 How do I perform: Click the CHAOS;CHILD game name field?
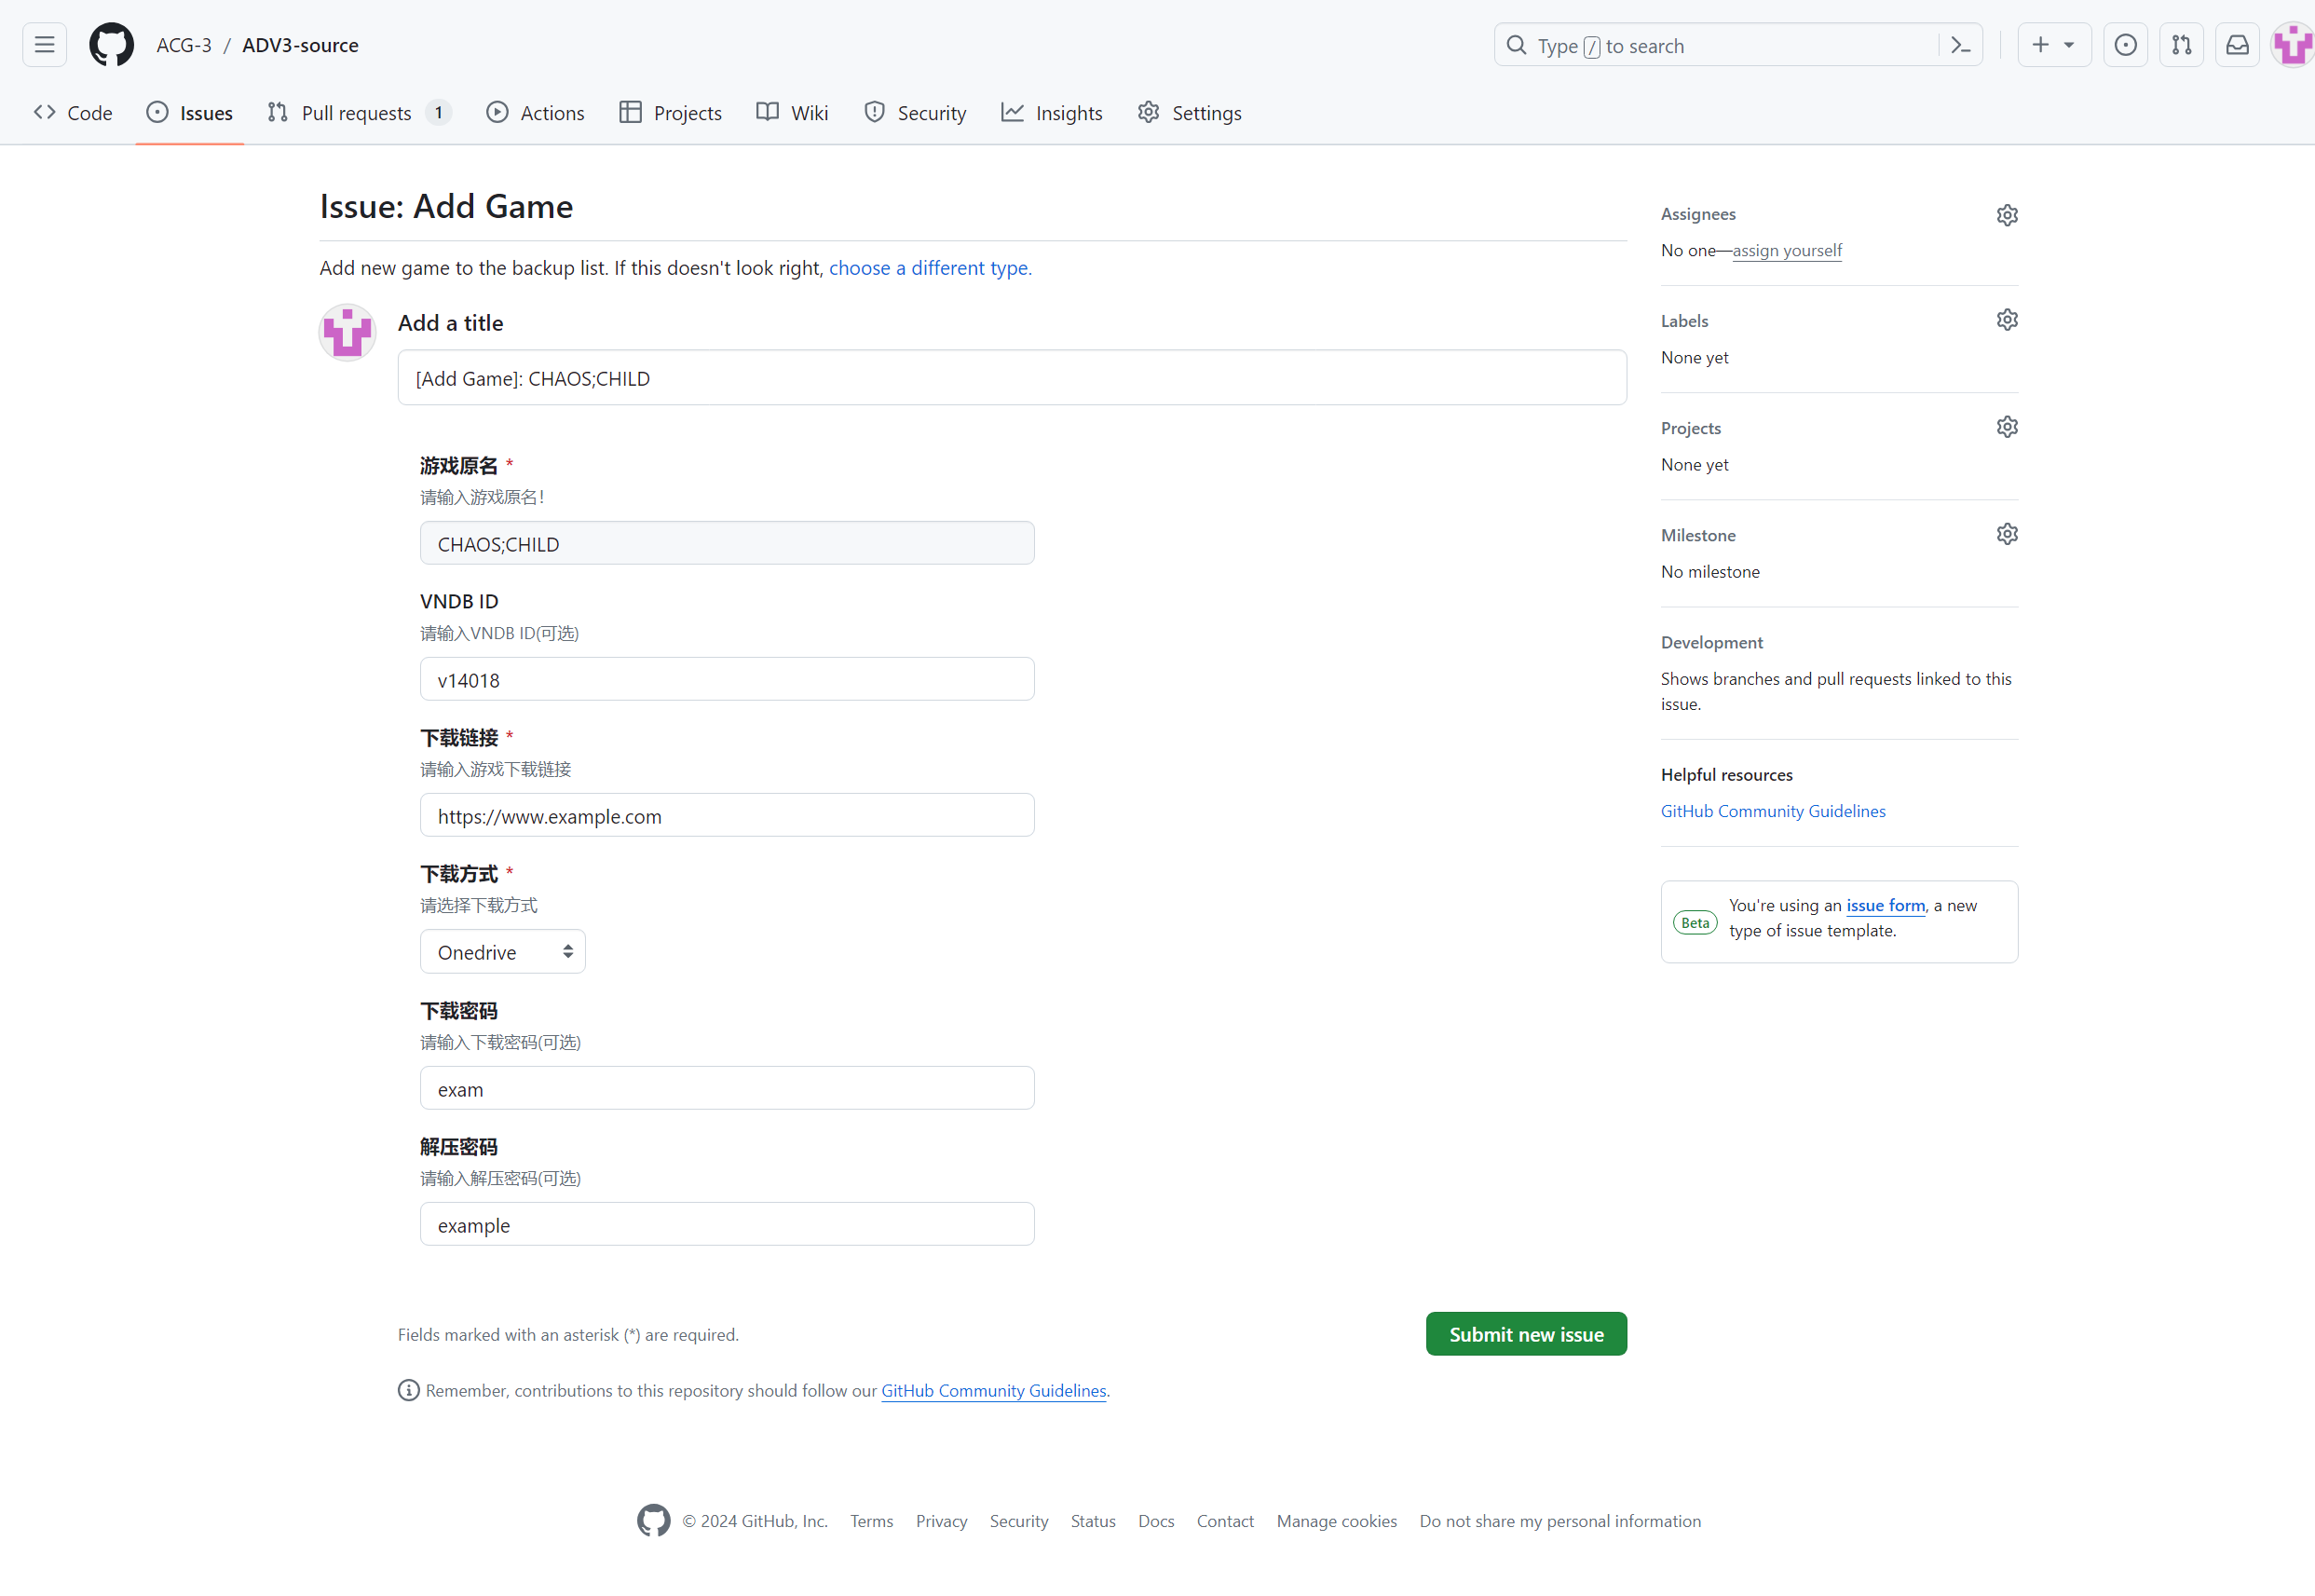point(727,543)
